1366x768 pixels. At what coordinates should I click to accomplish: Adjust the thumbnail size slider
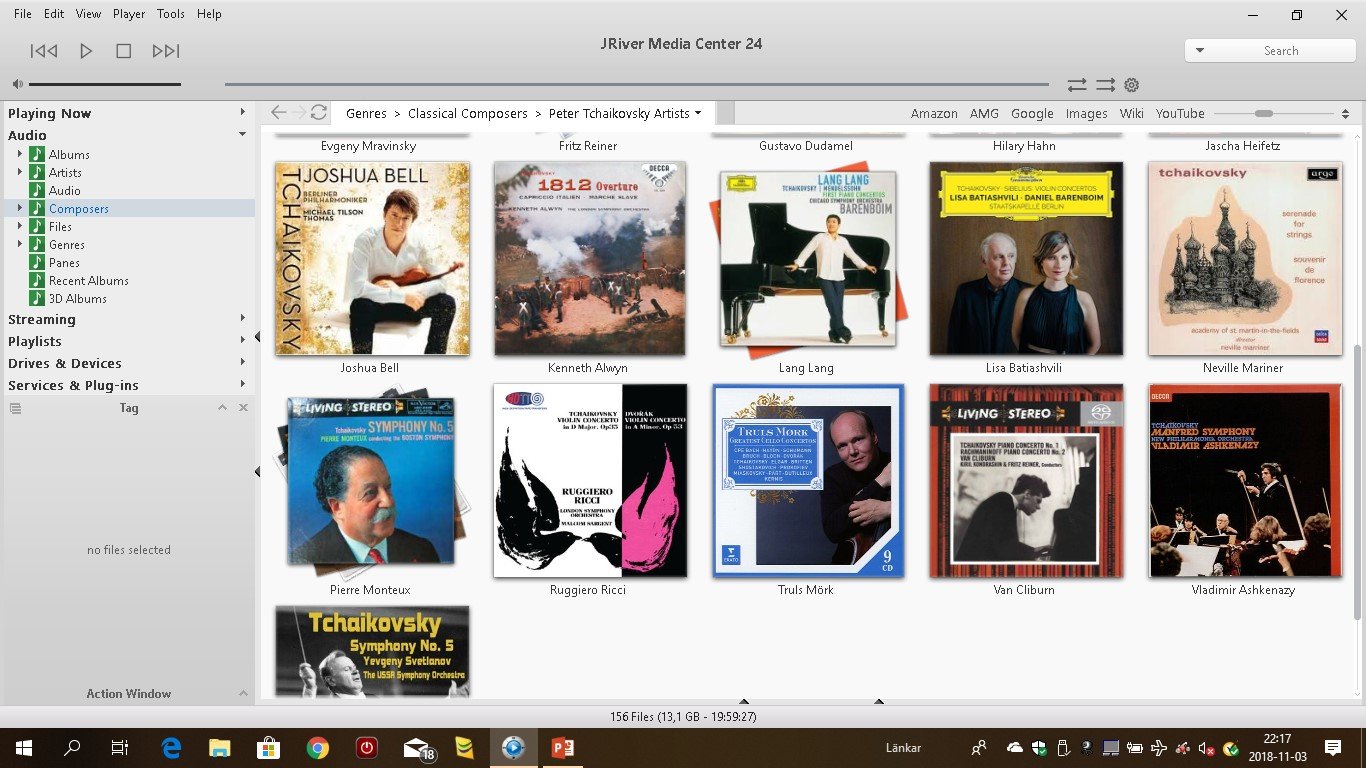[1264, 114]
